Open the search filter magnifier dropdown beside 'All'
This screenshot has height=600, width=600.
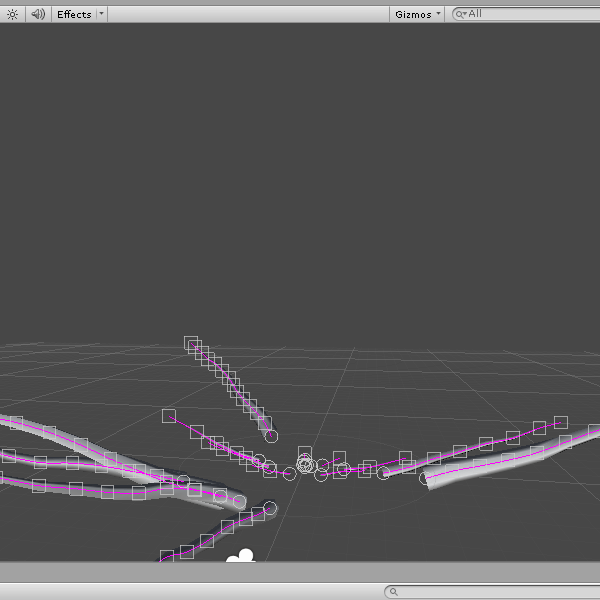[461, 14]
